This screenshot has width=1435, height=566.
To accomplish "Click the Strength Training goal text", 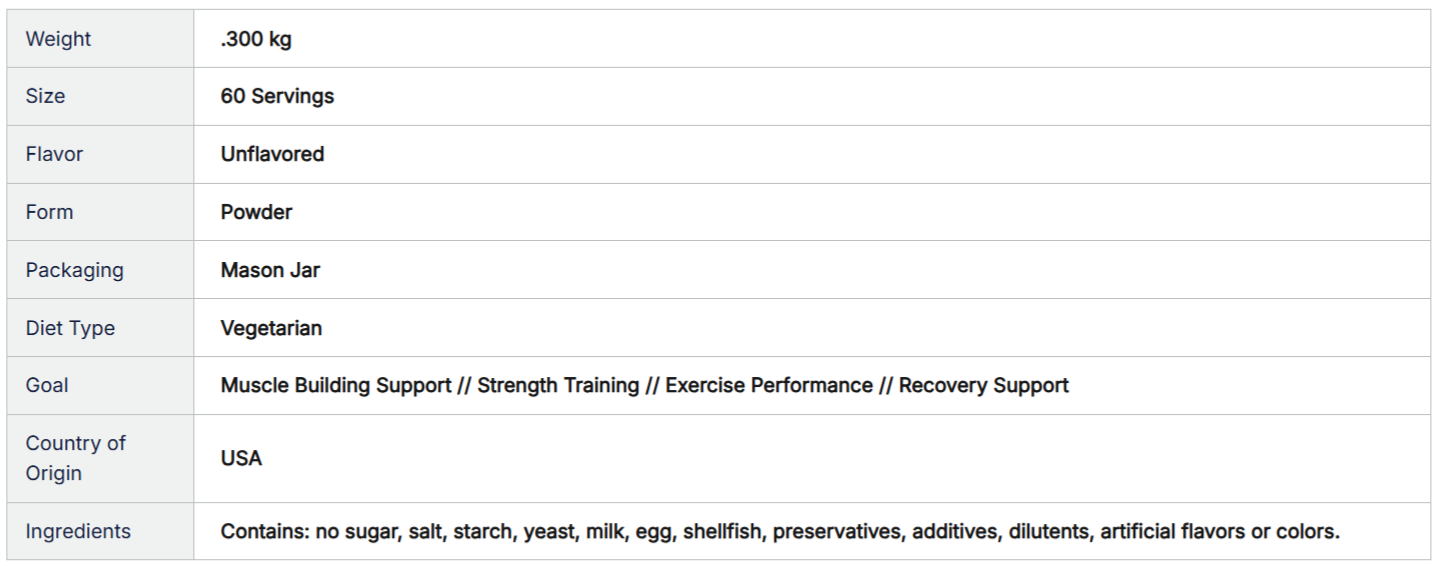I will click(x=558, y=385).
